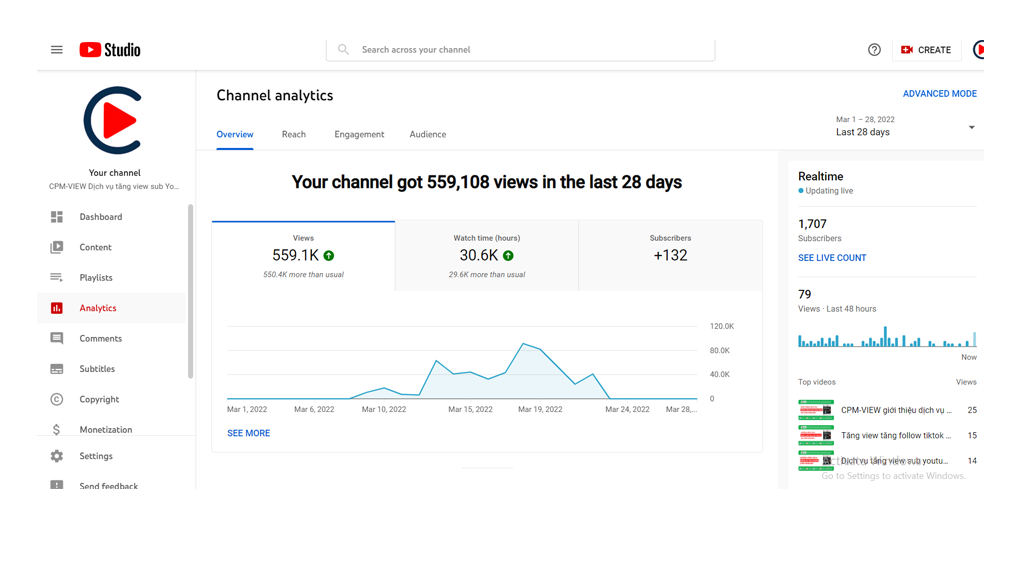Switch to the Overview tab
Image resolution: width=1024 pixels, height=564 pixels.
(234, 134)
